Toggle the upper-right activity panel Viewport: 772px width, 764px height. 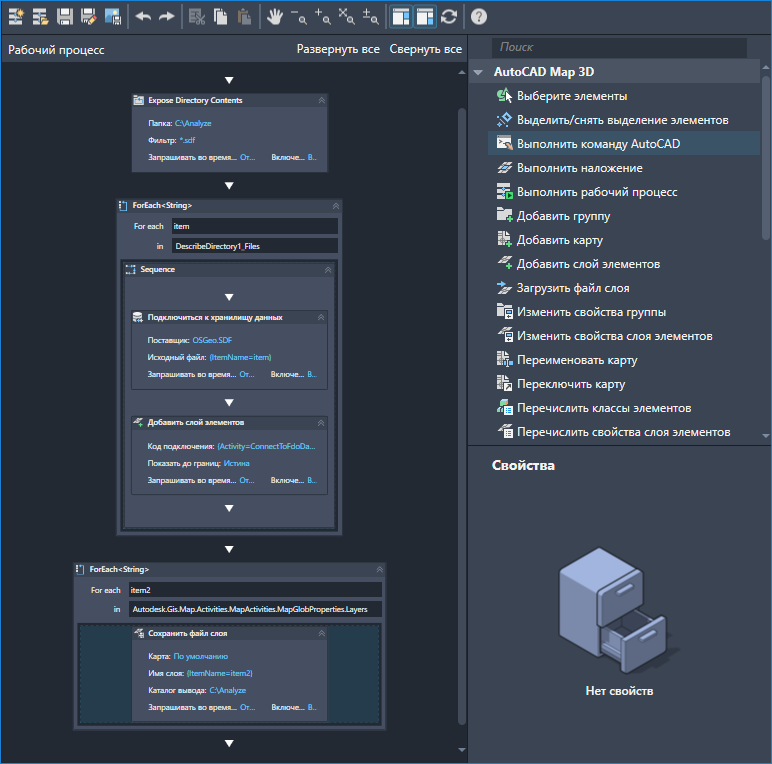point(401,17)
